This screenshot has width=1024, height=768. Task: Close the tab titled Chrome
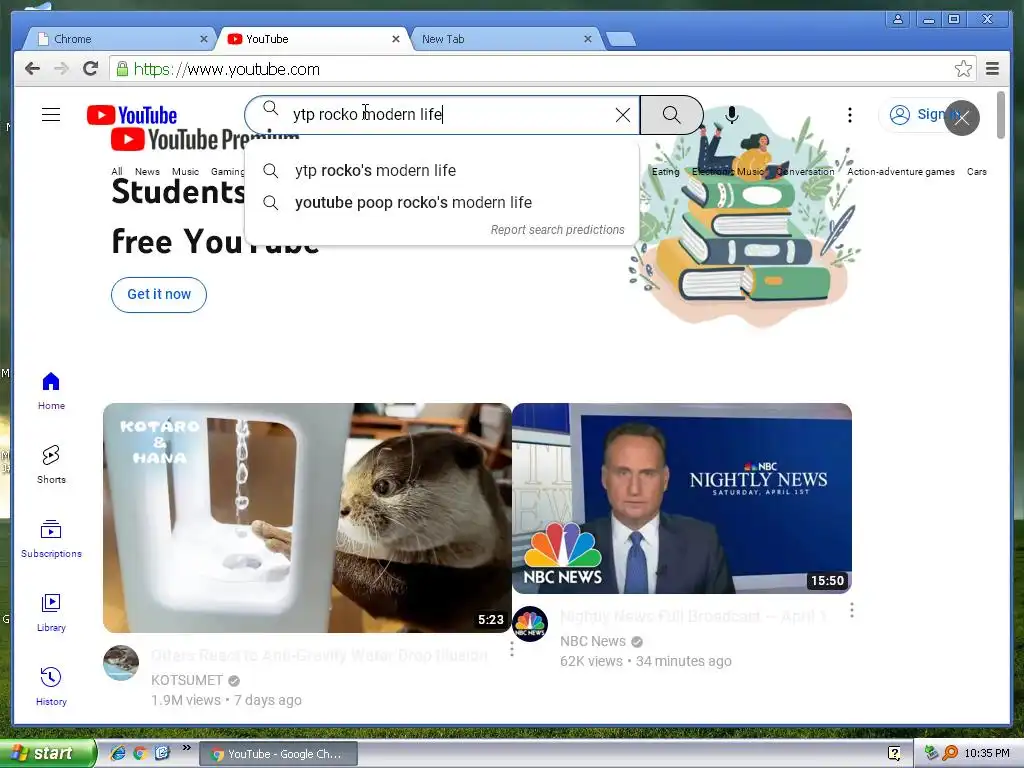pos(204,39)
